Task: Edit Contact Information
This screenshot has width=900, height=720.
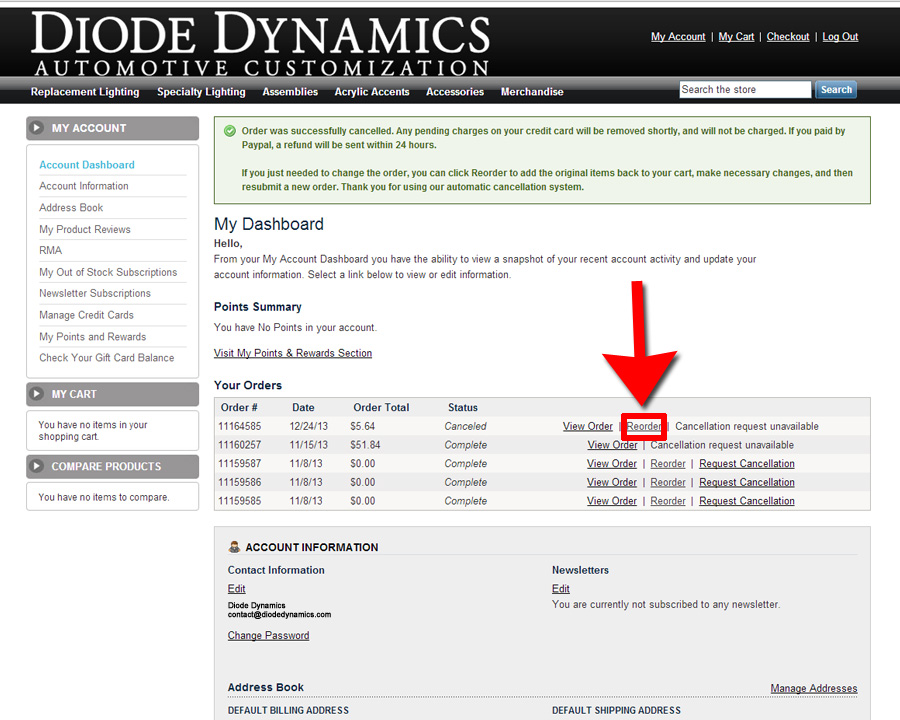Action: coord(236,589)
